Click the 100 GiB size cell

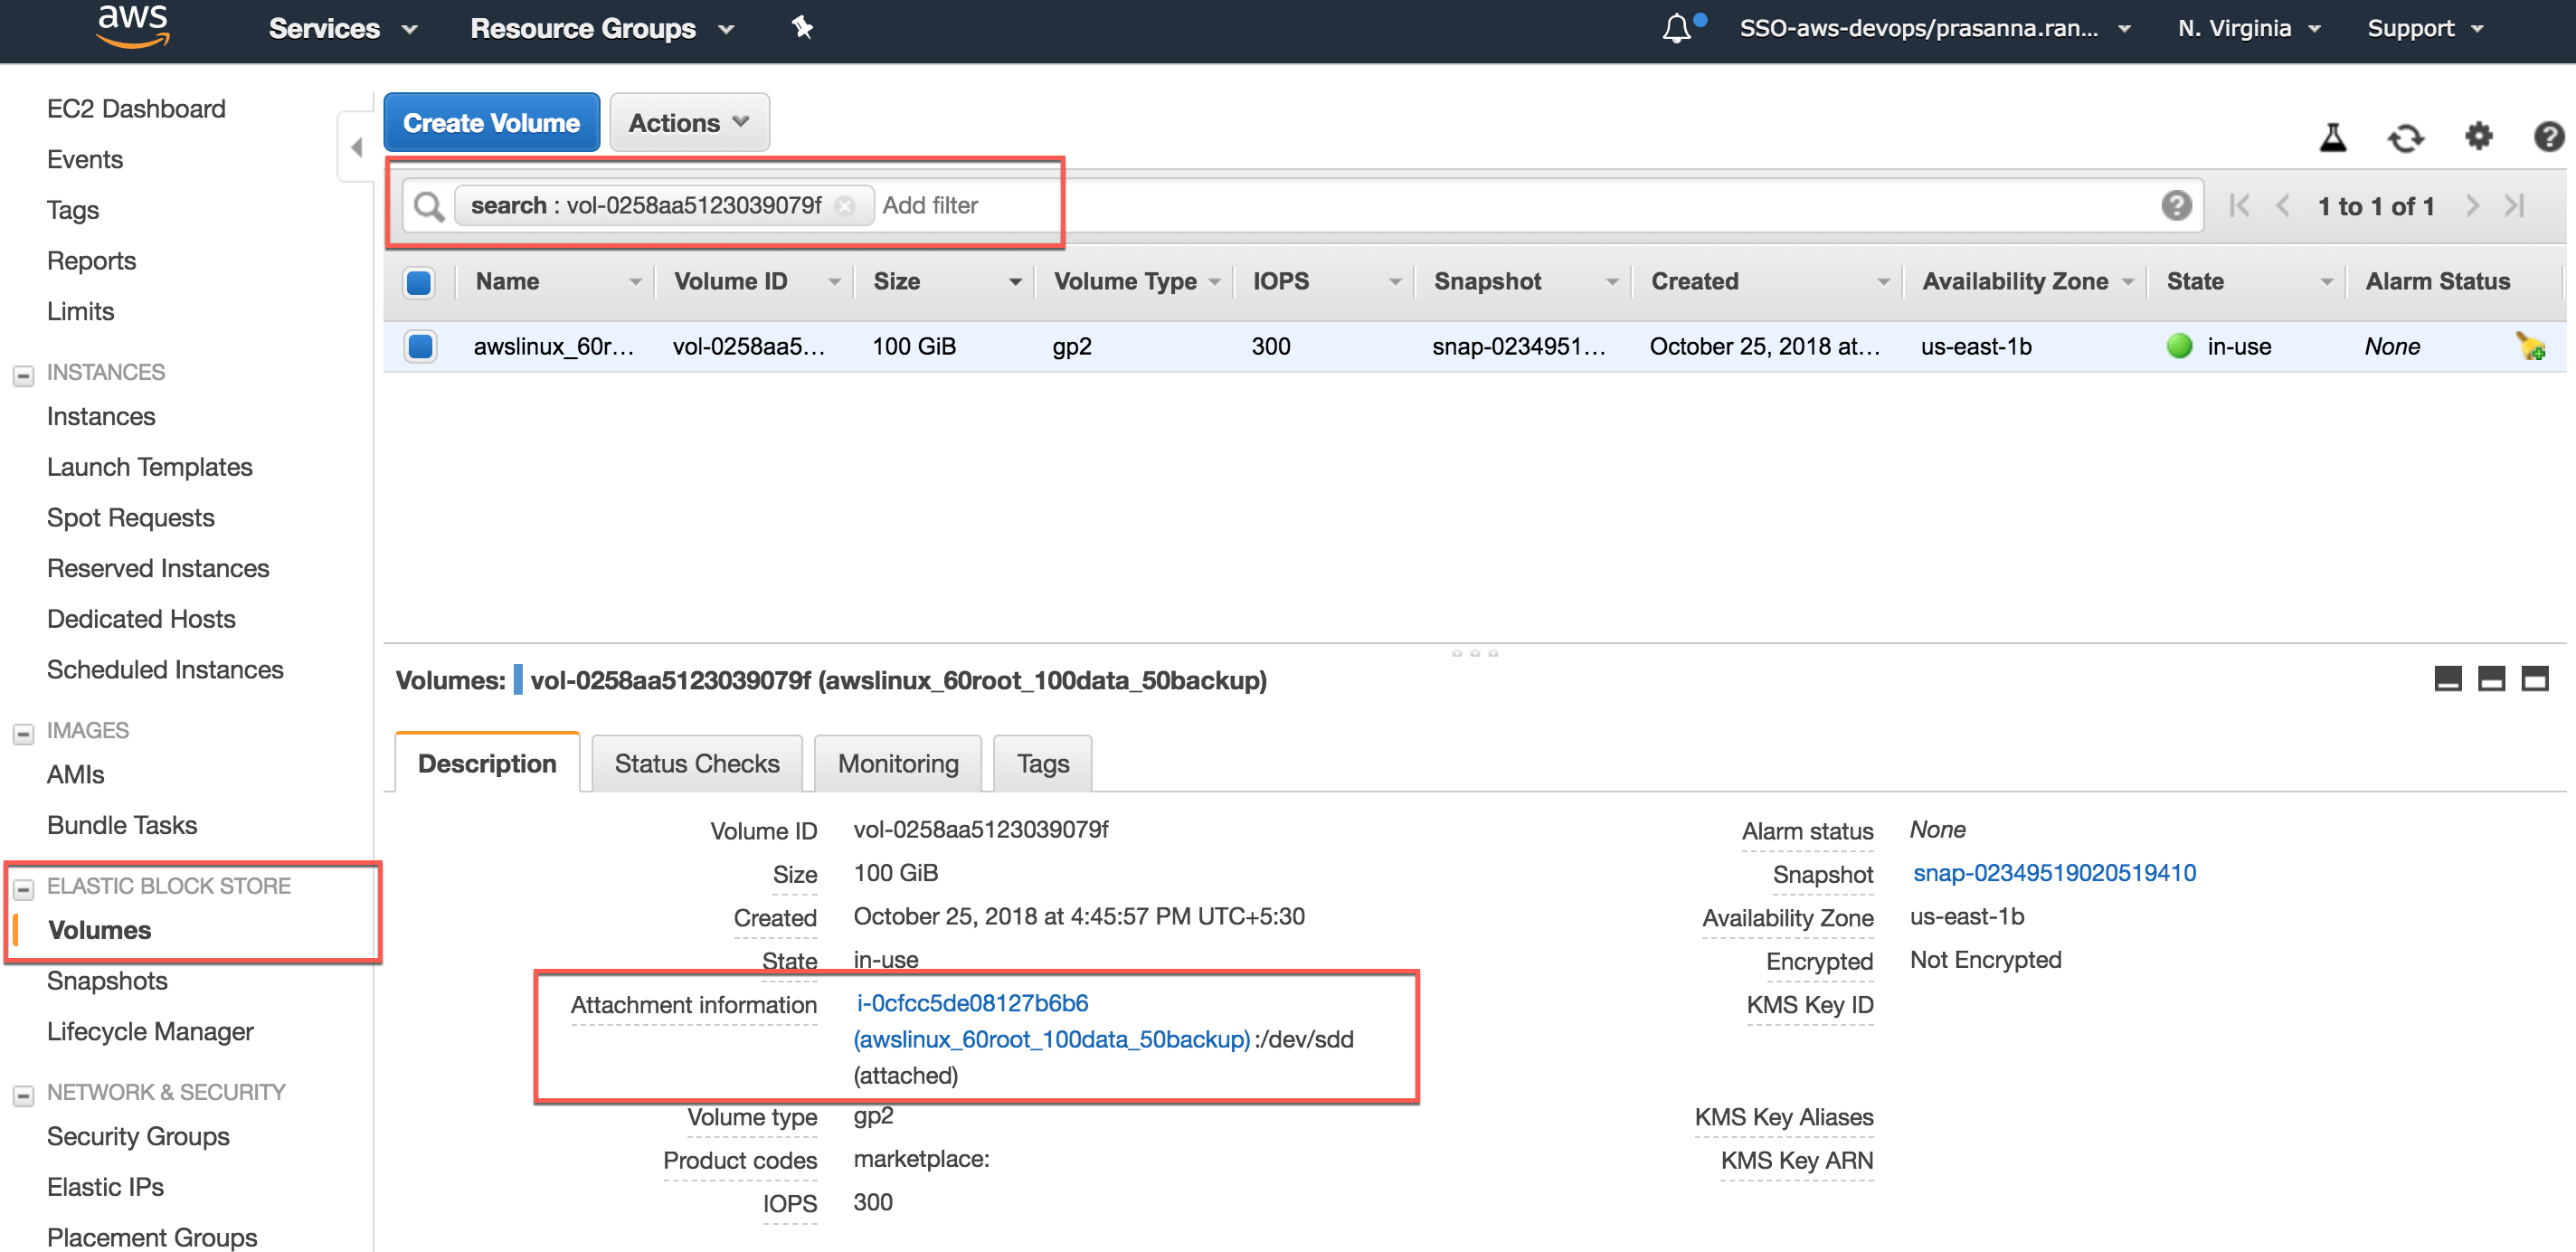pyautogui.click(x=914, y=346)
